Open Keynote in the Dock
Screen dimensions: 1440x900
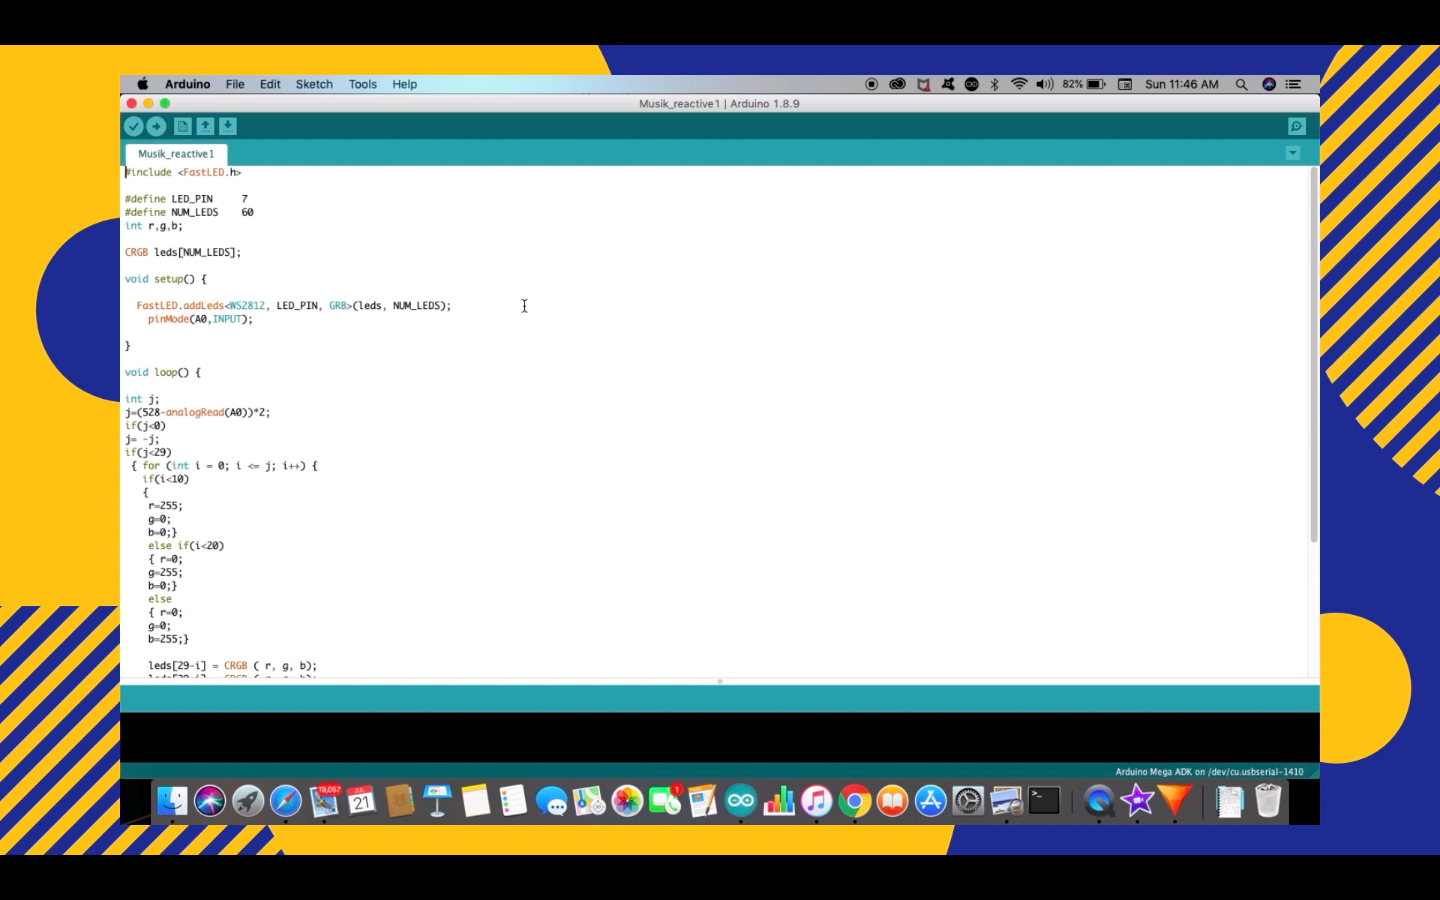tap(437, 801)
